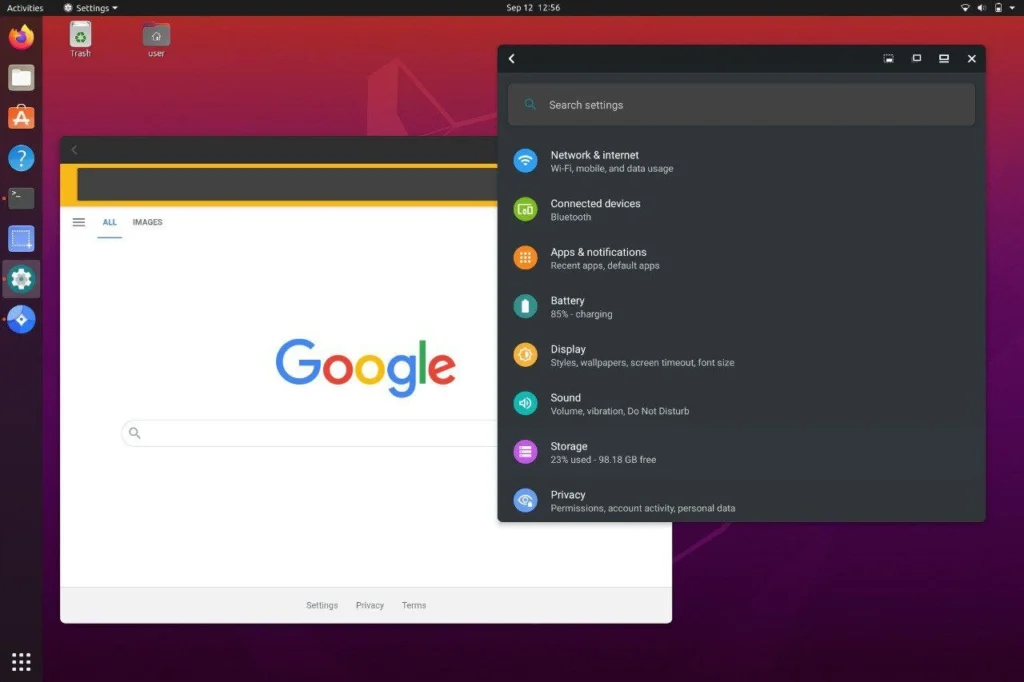Open the Google hamburger menu
The height and width of the screenshot is (682, 1024).
(x=79, y=222)
